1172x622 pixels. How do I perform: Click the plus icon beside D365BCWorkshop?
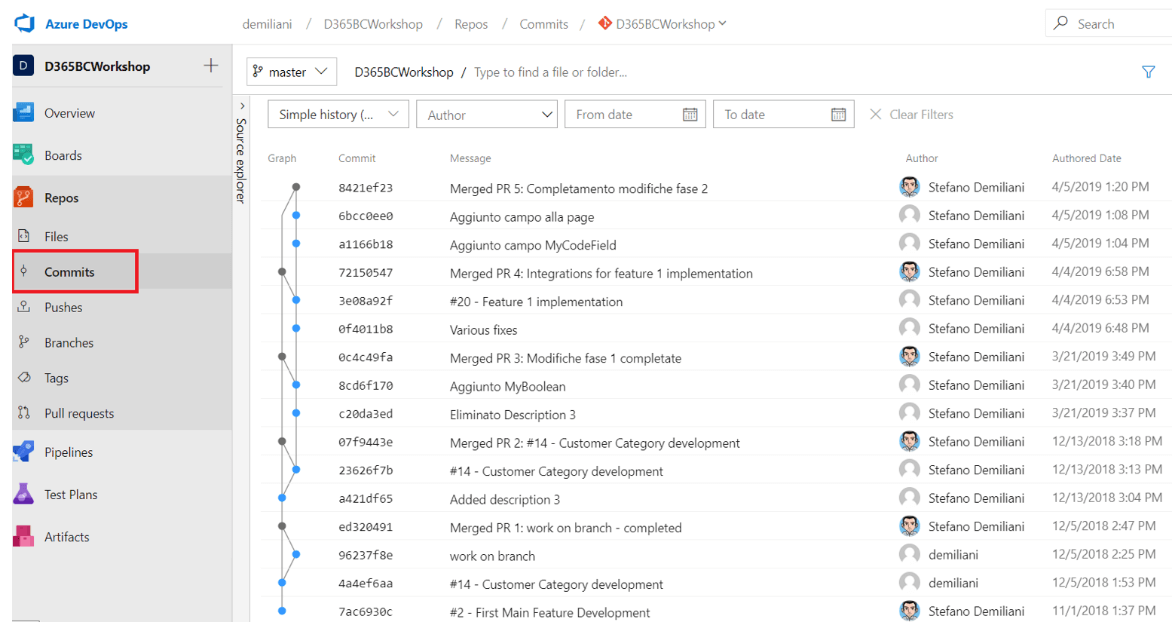210,66
